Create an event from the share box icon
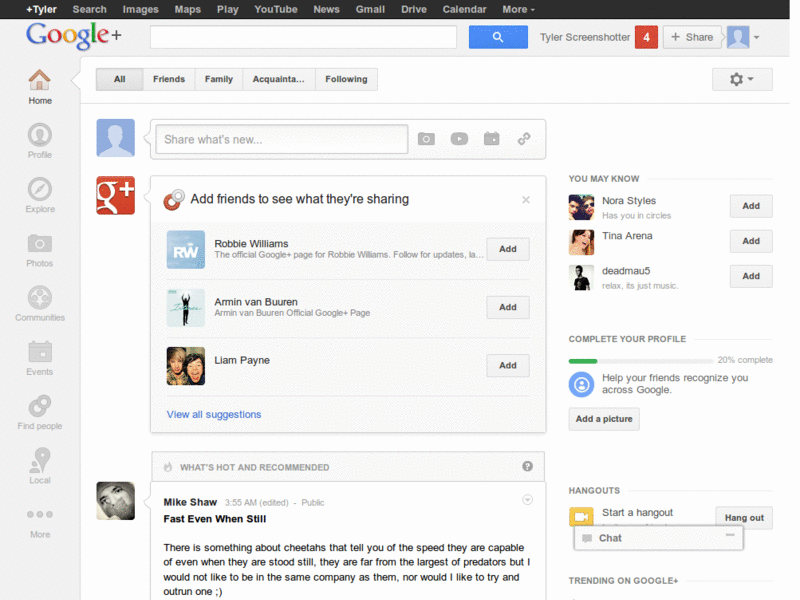 (x=491, y=138)
